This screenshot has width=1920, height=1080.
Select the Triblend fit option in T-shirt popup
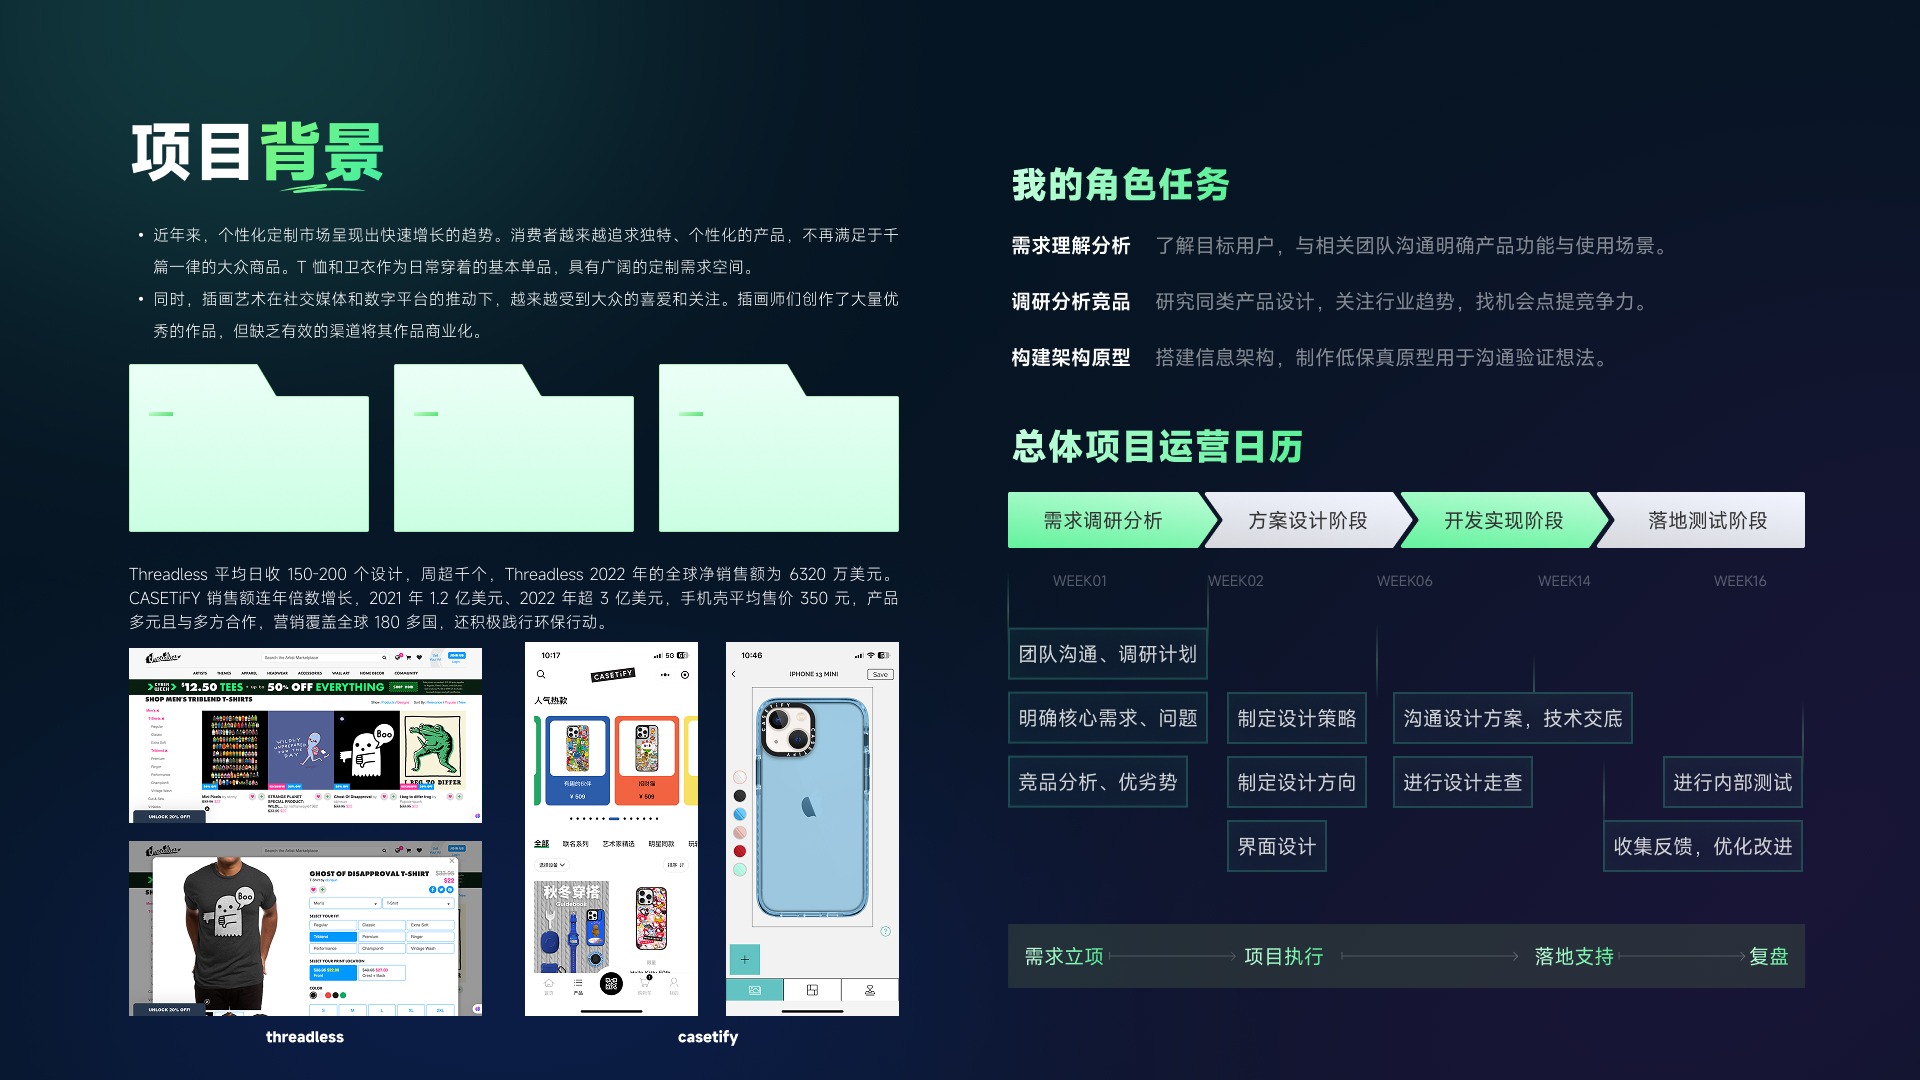tap(333, 937)
